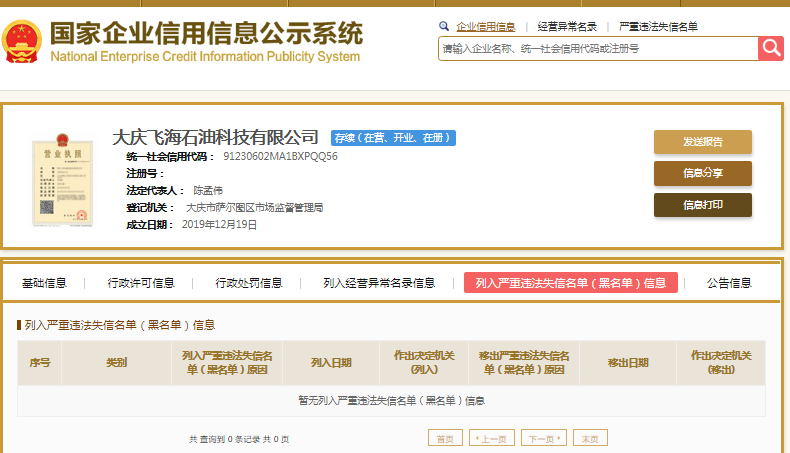Click registration authority 大庆市萨尔图区市场监督管理局

(x=254, y=208)
